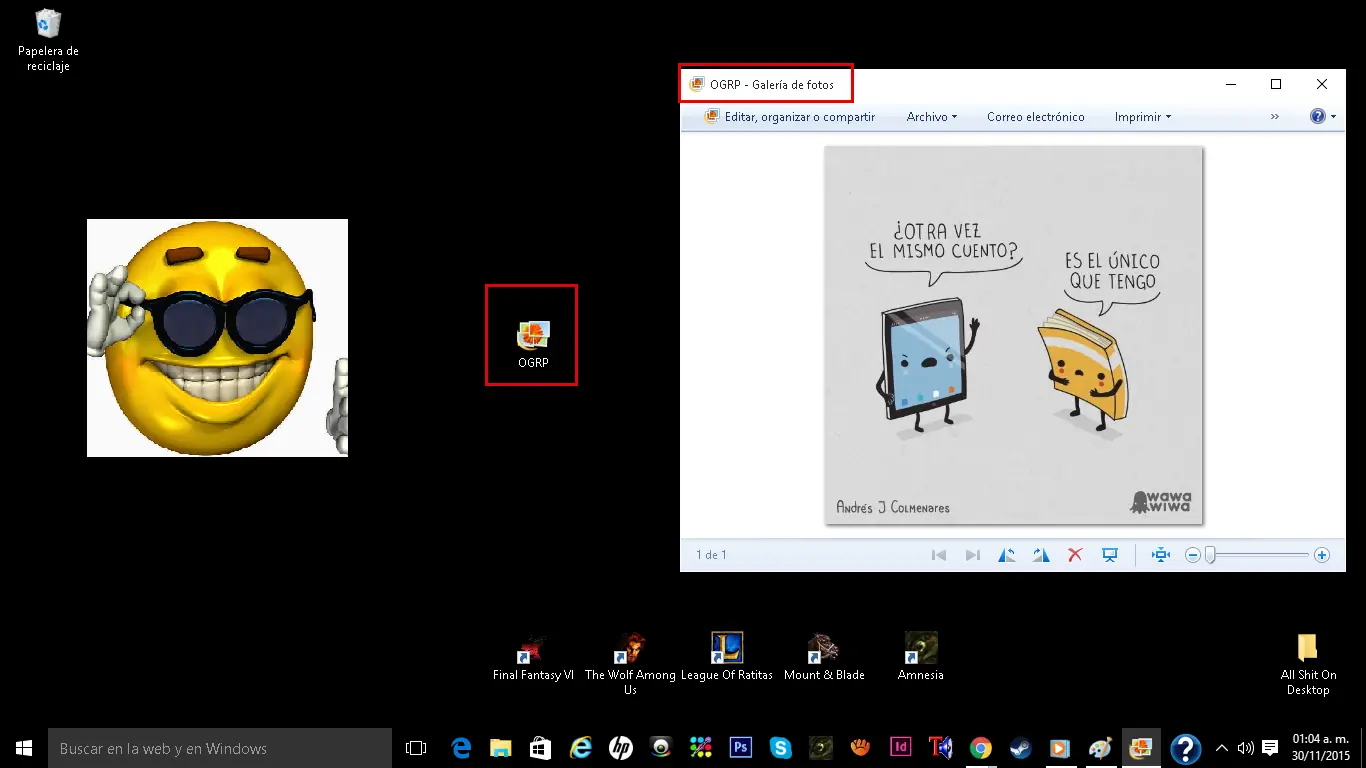Open the question mark help taskbar icon
This screenshot has height=768, width=1366.
click(x=1185, y=748)
